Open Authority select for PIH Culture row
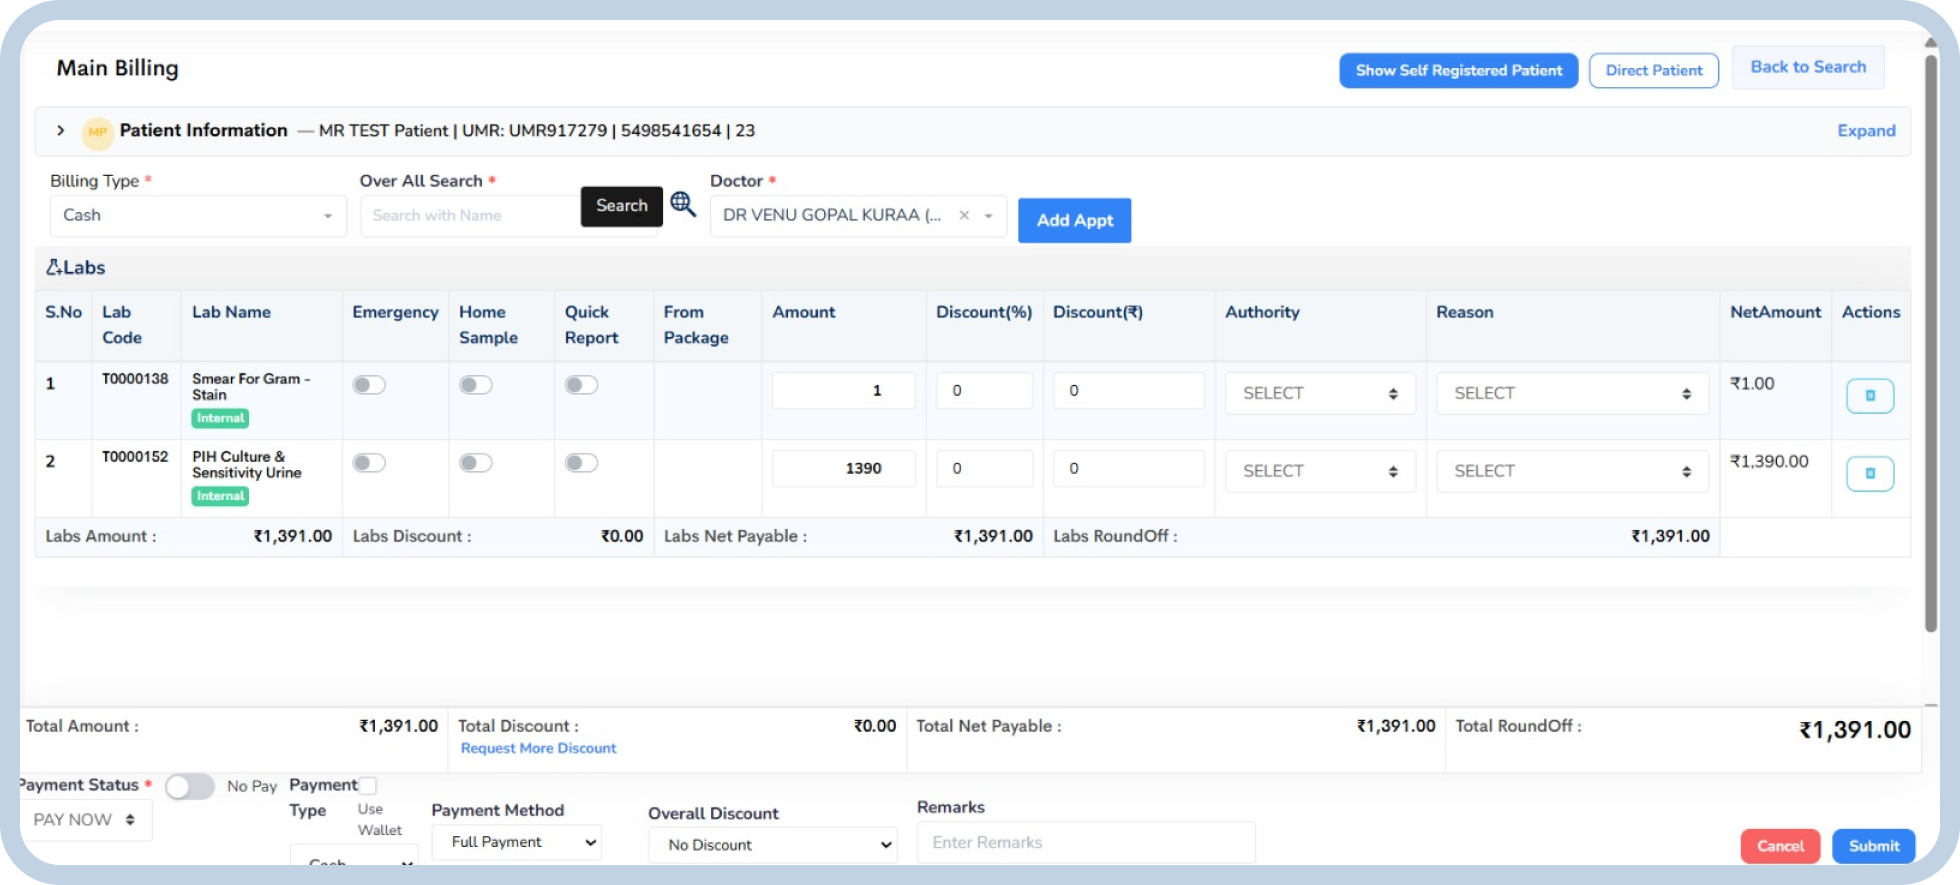The height and width of the screenshot is (885, 1960). (1320, 471)
